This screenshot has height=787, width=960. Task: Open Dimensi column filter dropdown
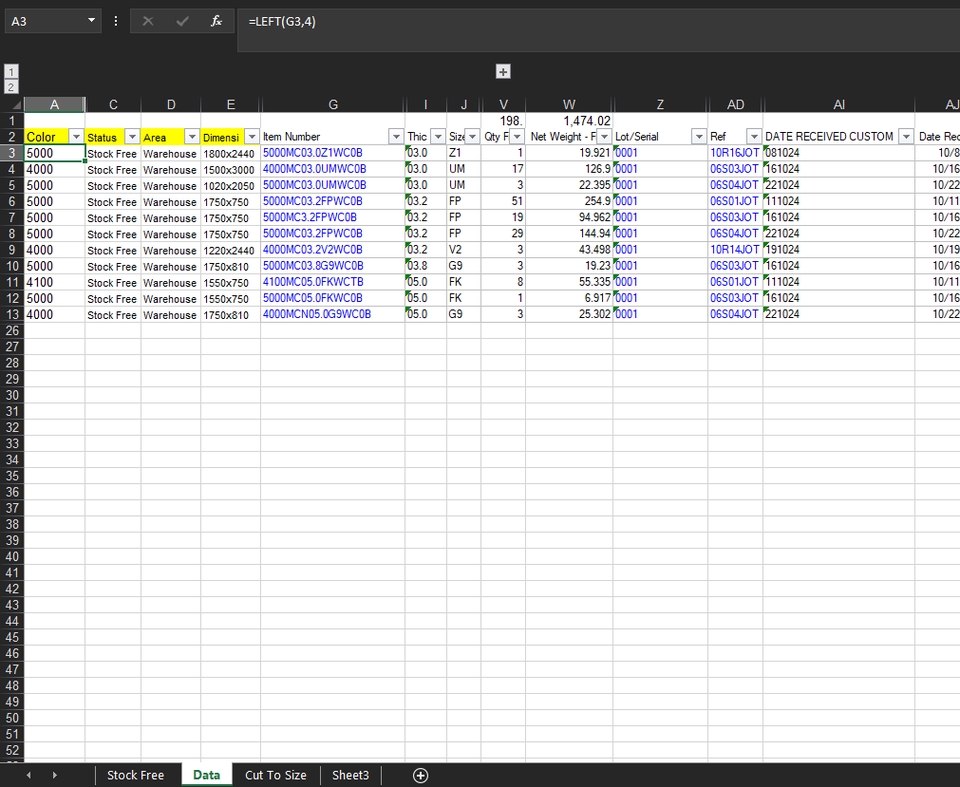(x=252, y=137)
